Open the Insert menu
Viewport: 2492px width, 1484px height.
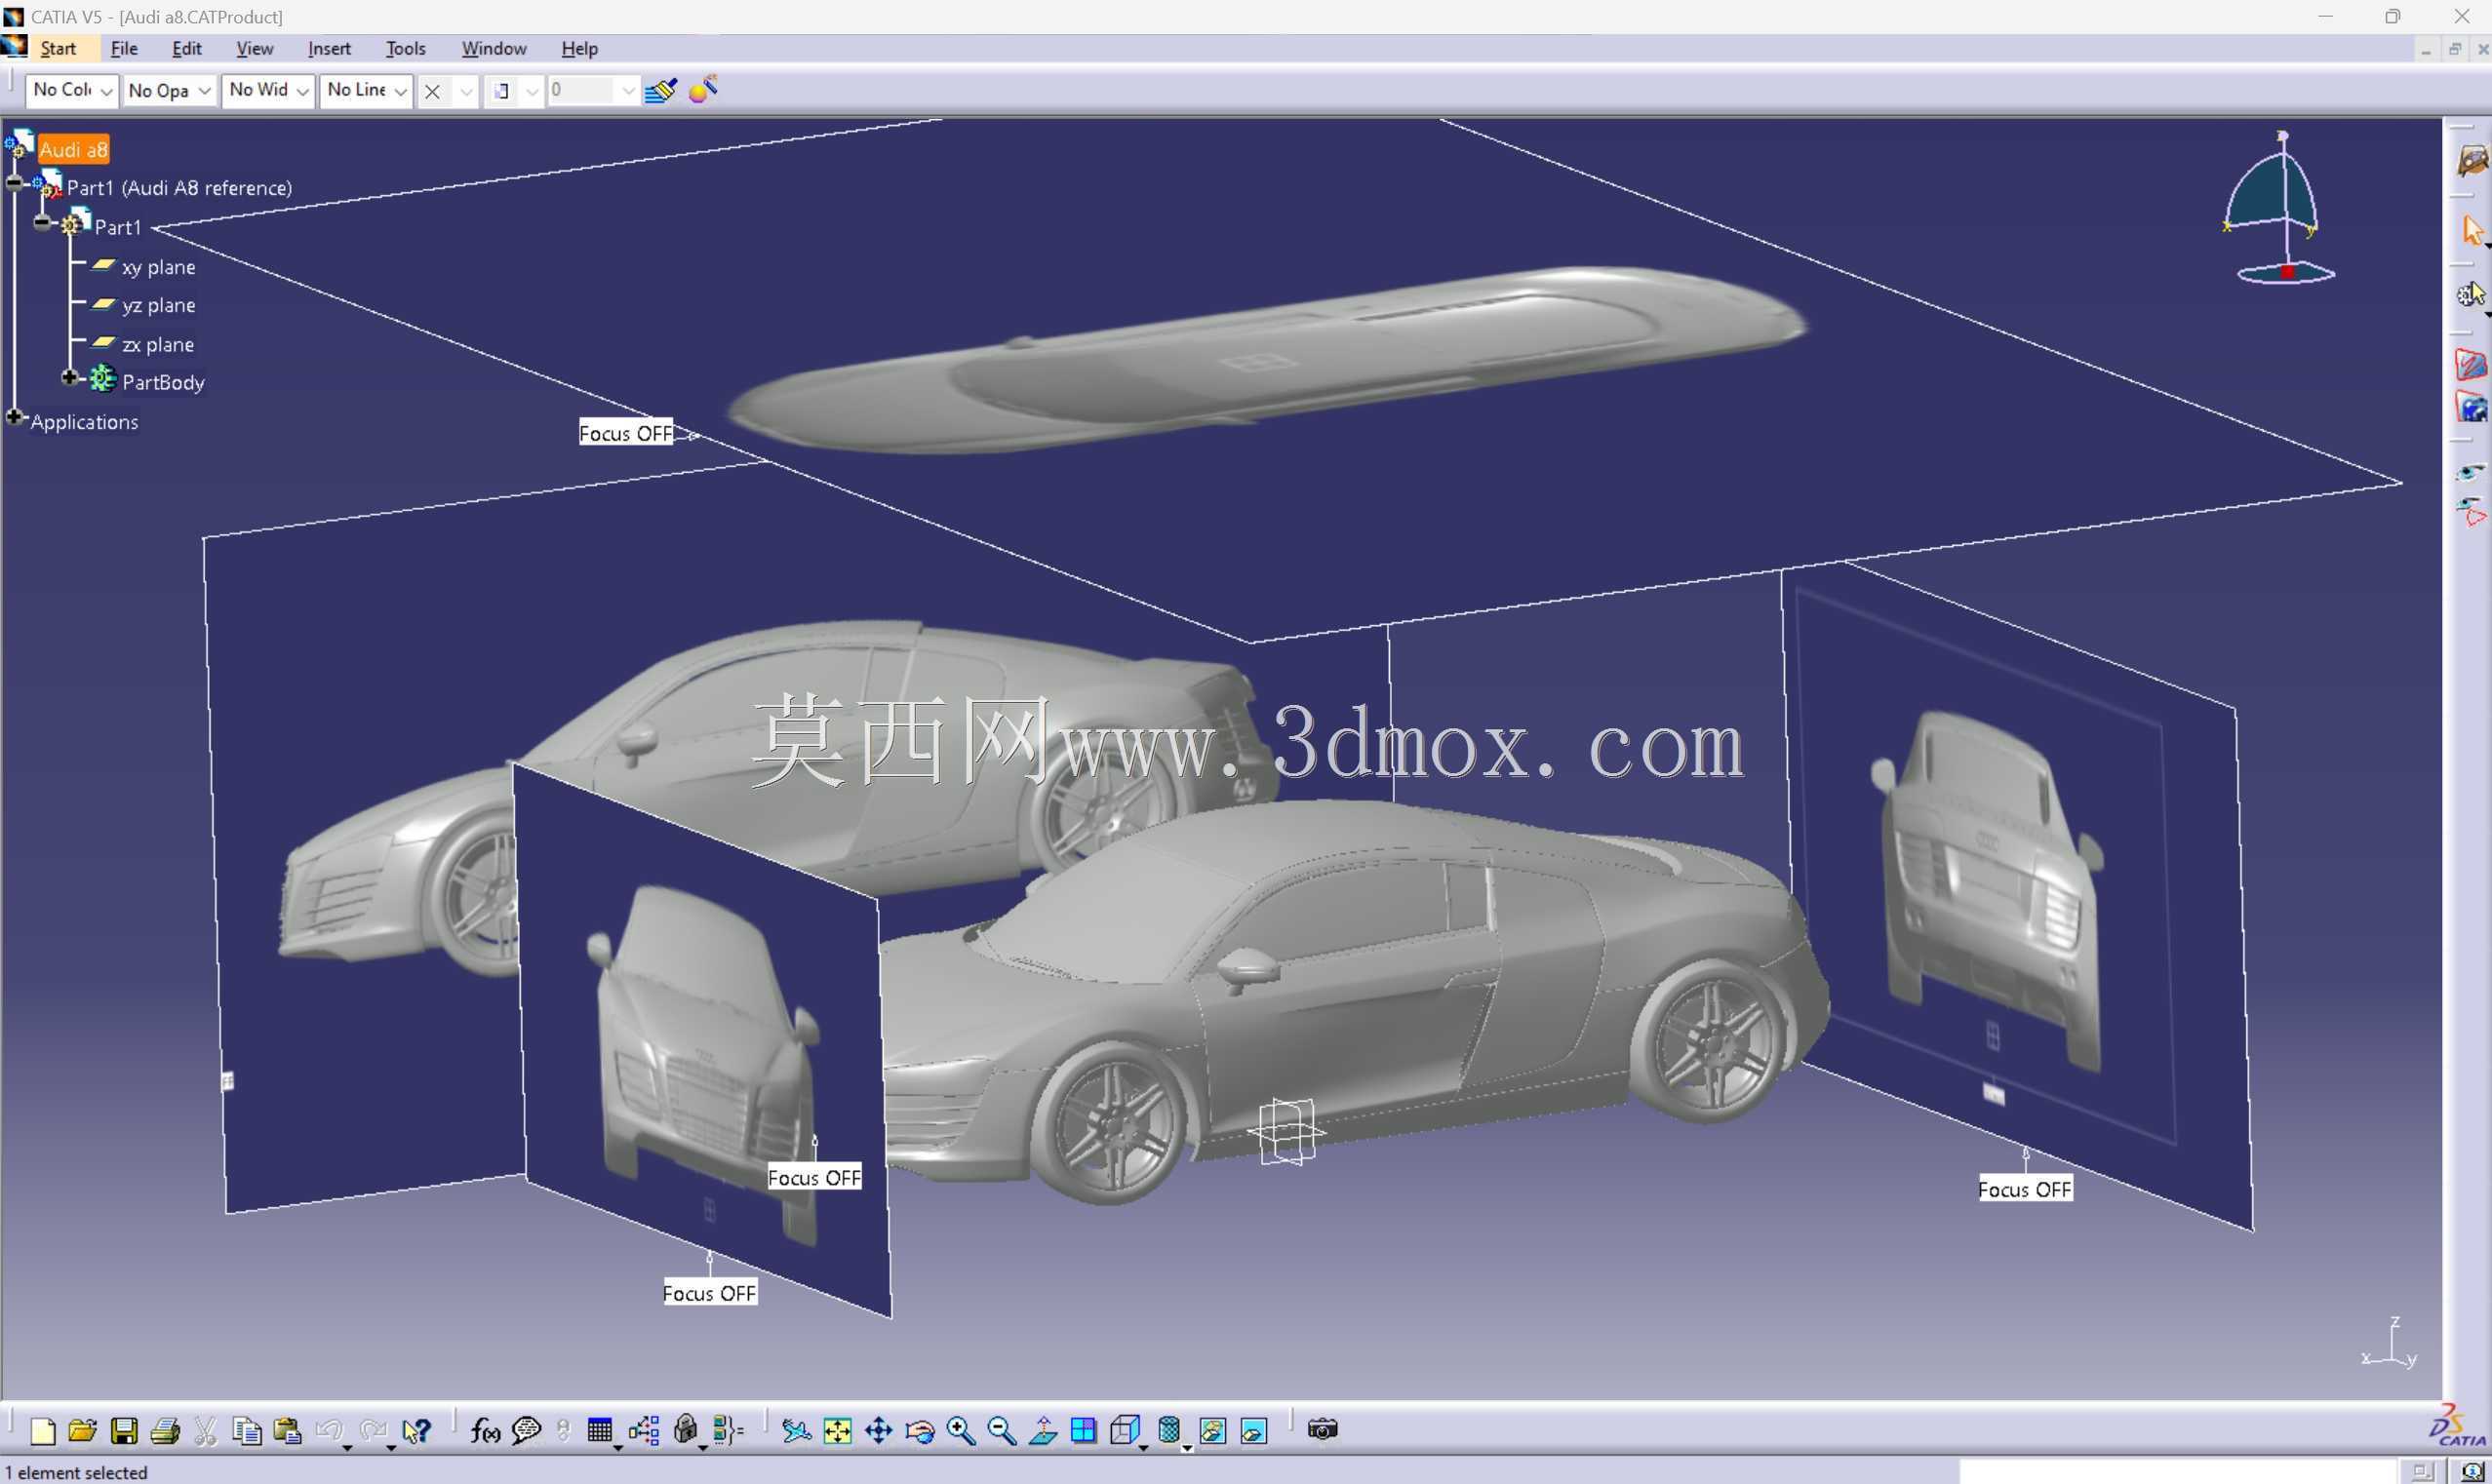point(329,48)
